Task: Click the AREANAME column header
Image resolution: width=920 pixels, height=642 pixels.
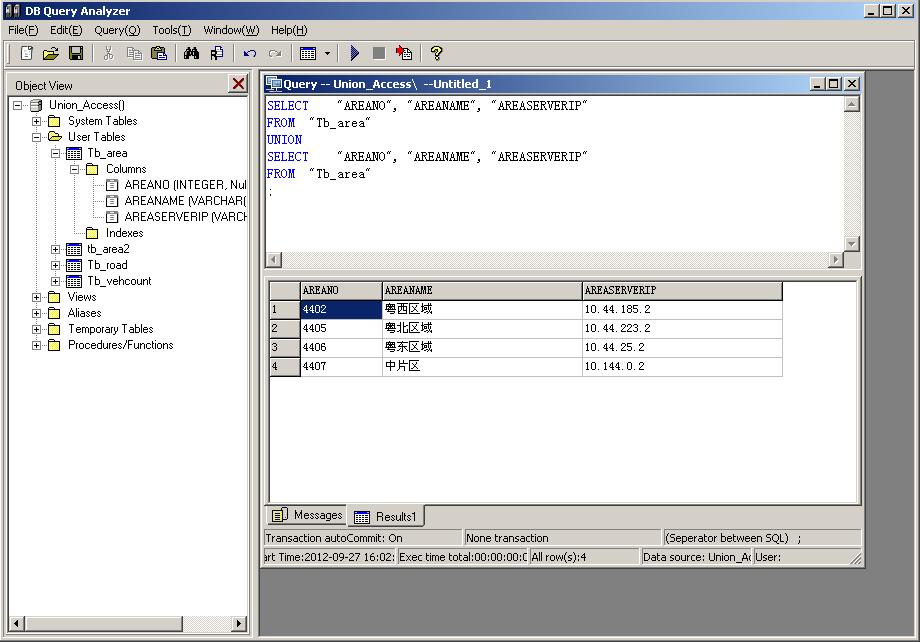Action: tap(481, 290)
